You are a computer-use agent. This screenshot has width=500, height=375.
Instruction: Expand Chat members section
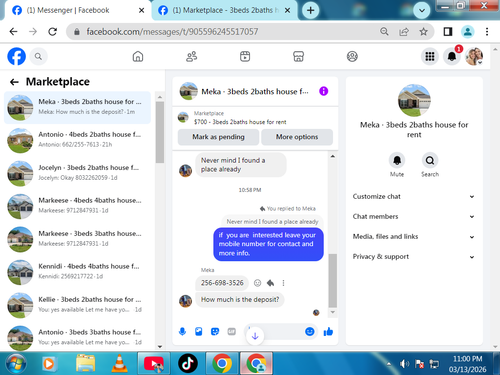pos(413,217)
